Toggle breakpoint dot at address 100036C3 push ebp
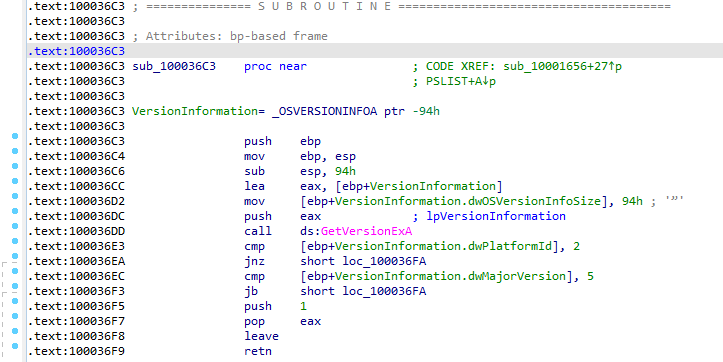 15,136
